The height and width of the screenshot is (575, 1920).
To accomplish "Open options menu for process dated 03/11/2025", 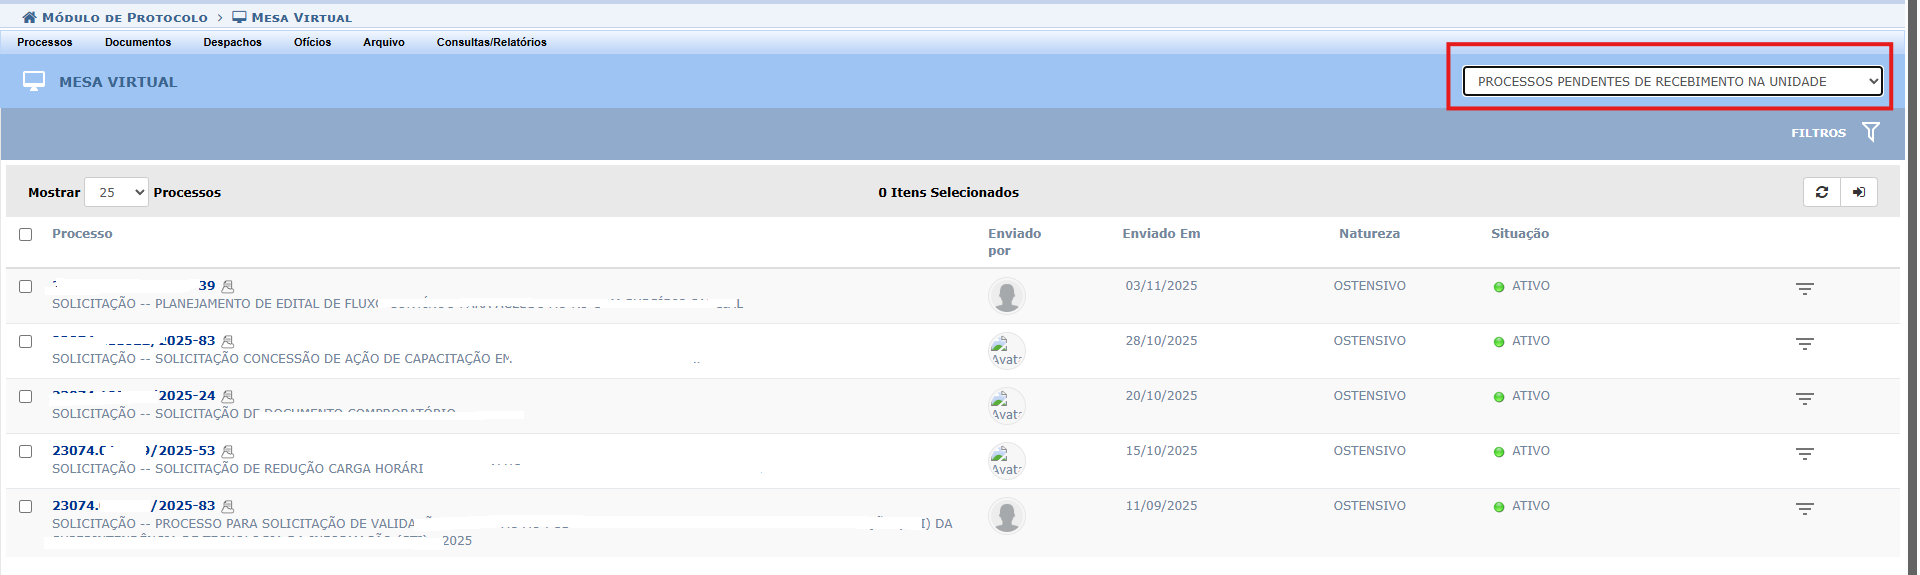I will (1804, 289).
